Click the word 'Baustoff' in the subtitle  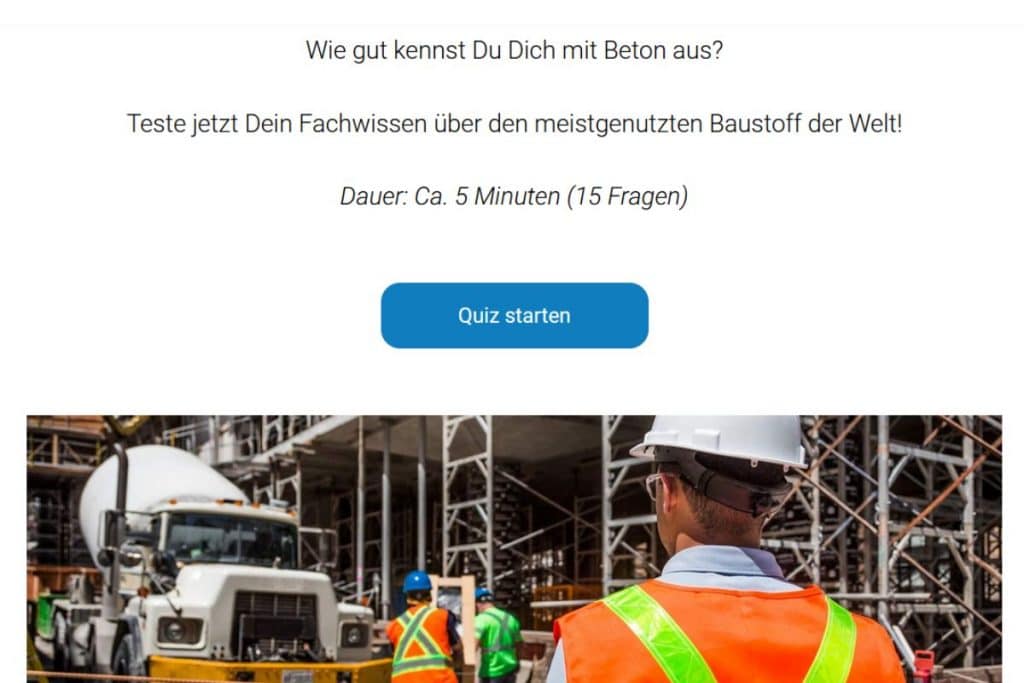tap(755, 123)
